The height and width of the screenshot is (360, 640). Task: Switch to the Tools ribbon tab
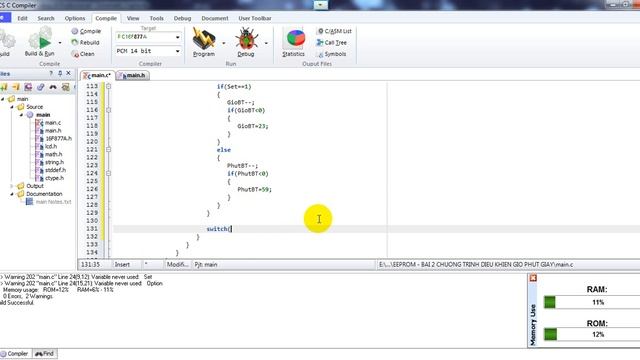click(156, 18)
